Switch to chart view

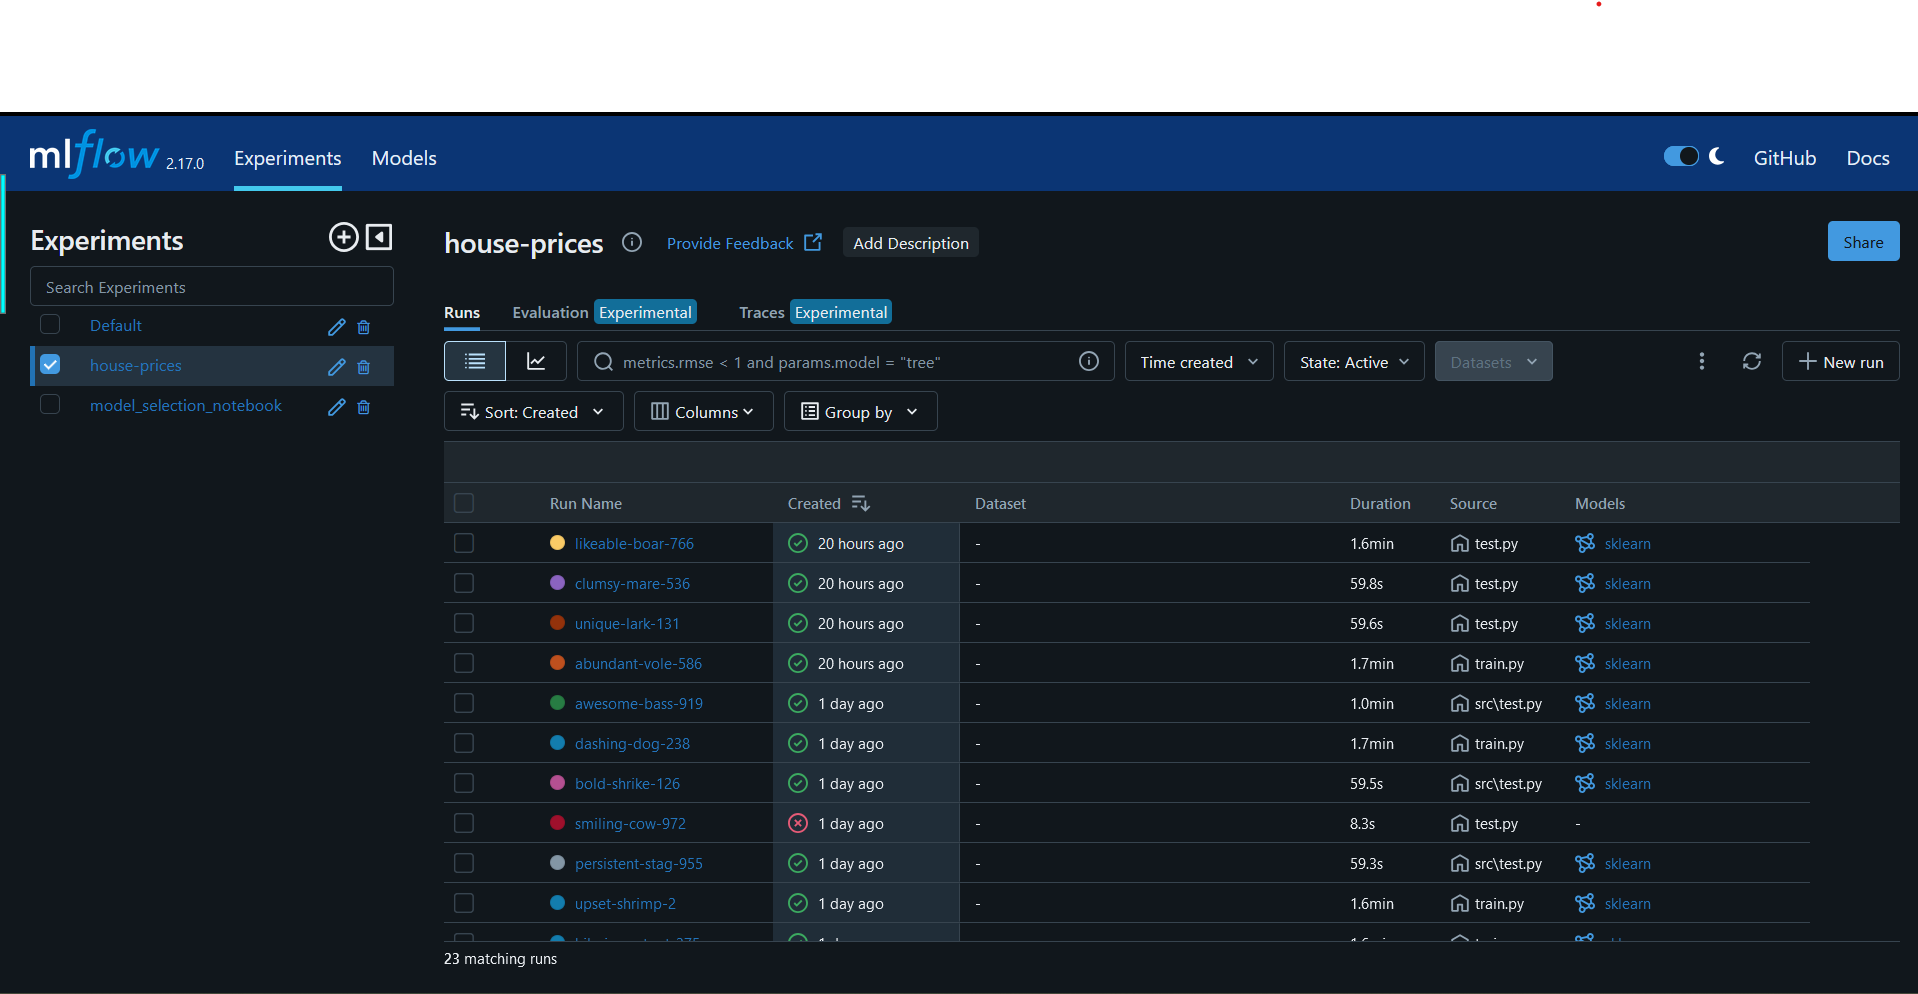[x=536, y=361]
